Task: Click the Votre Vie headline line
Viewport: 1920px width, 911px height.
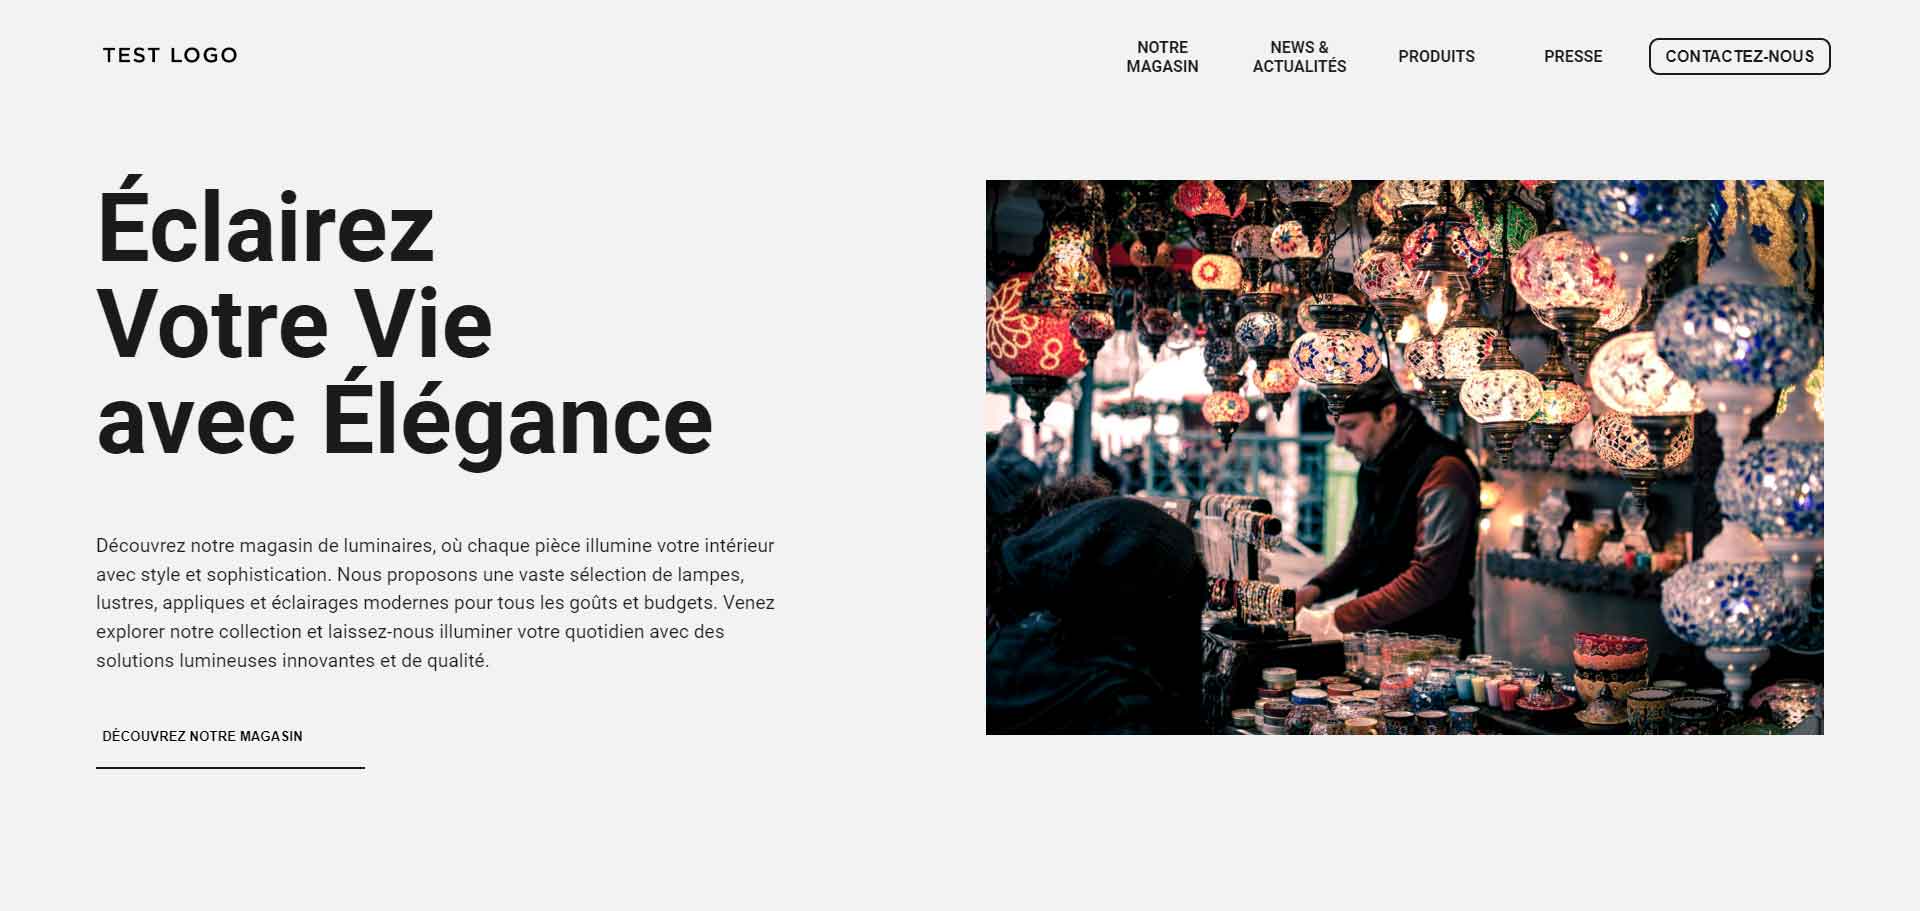Action: 295,324
